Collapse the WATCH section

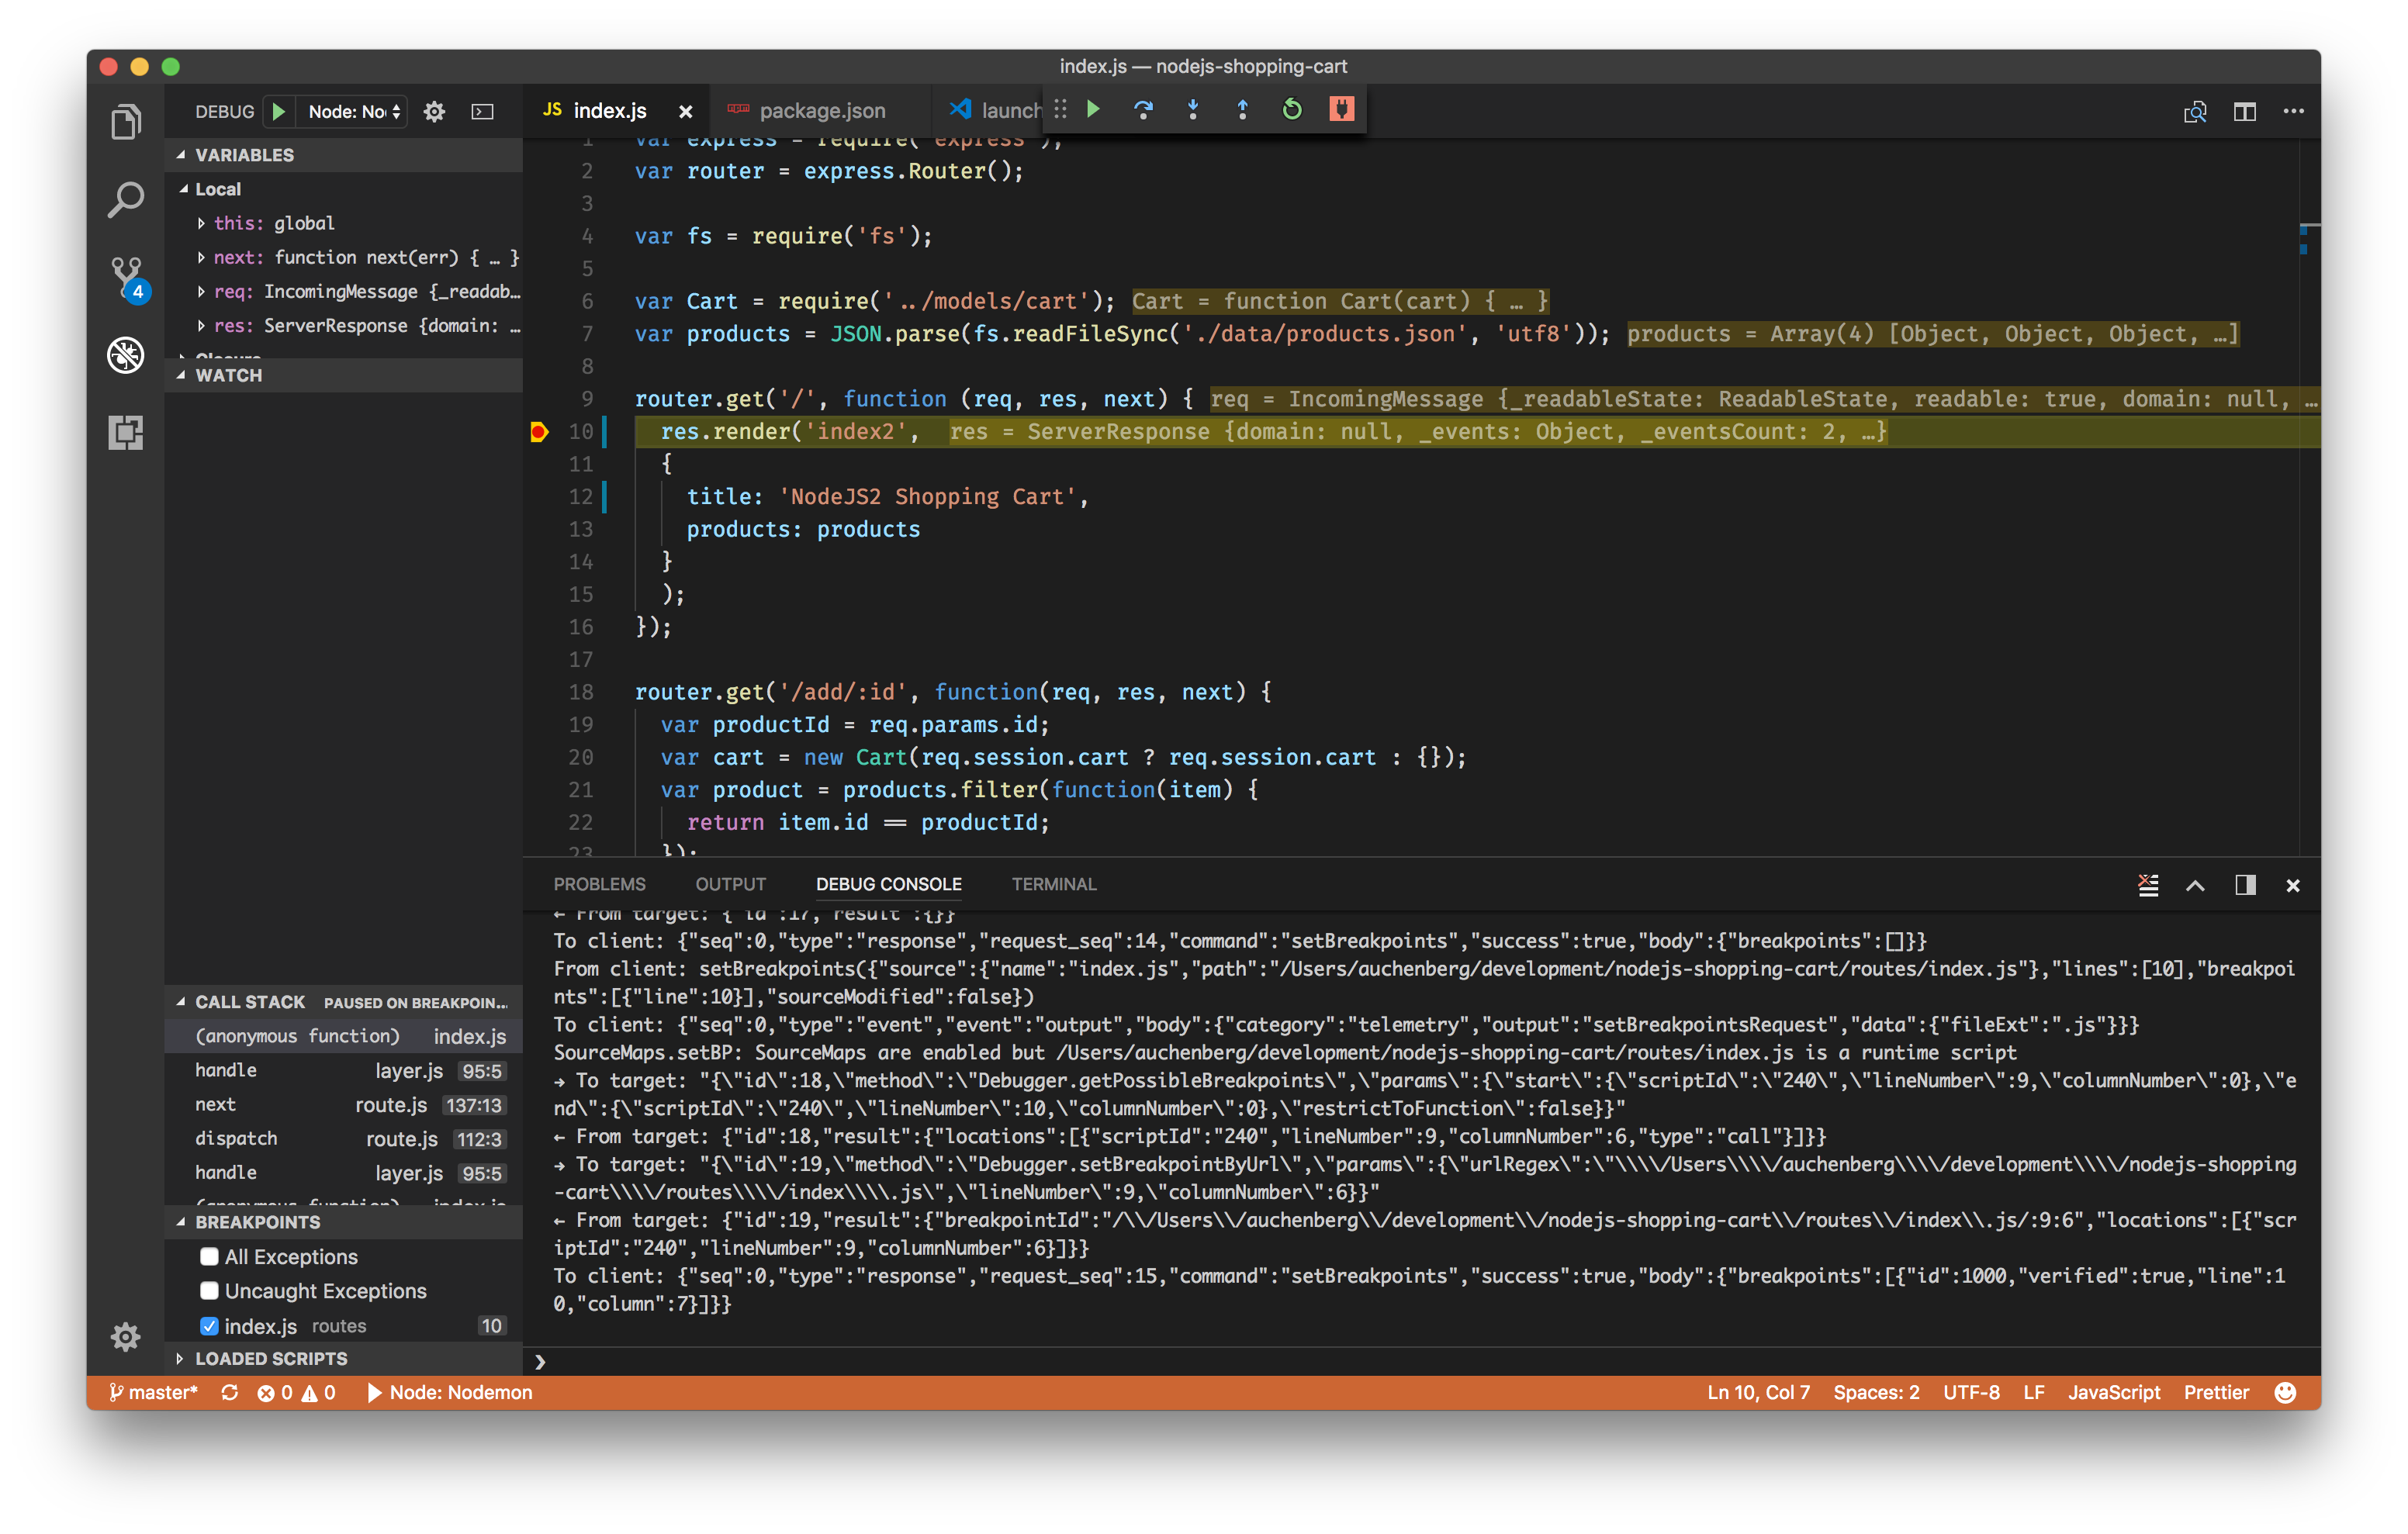pos(343,375)
